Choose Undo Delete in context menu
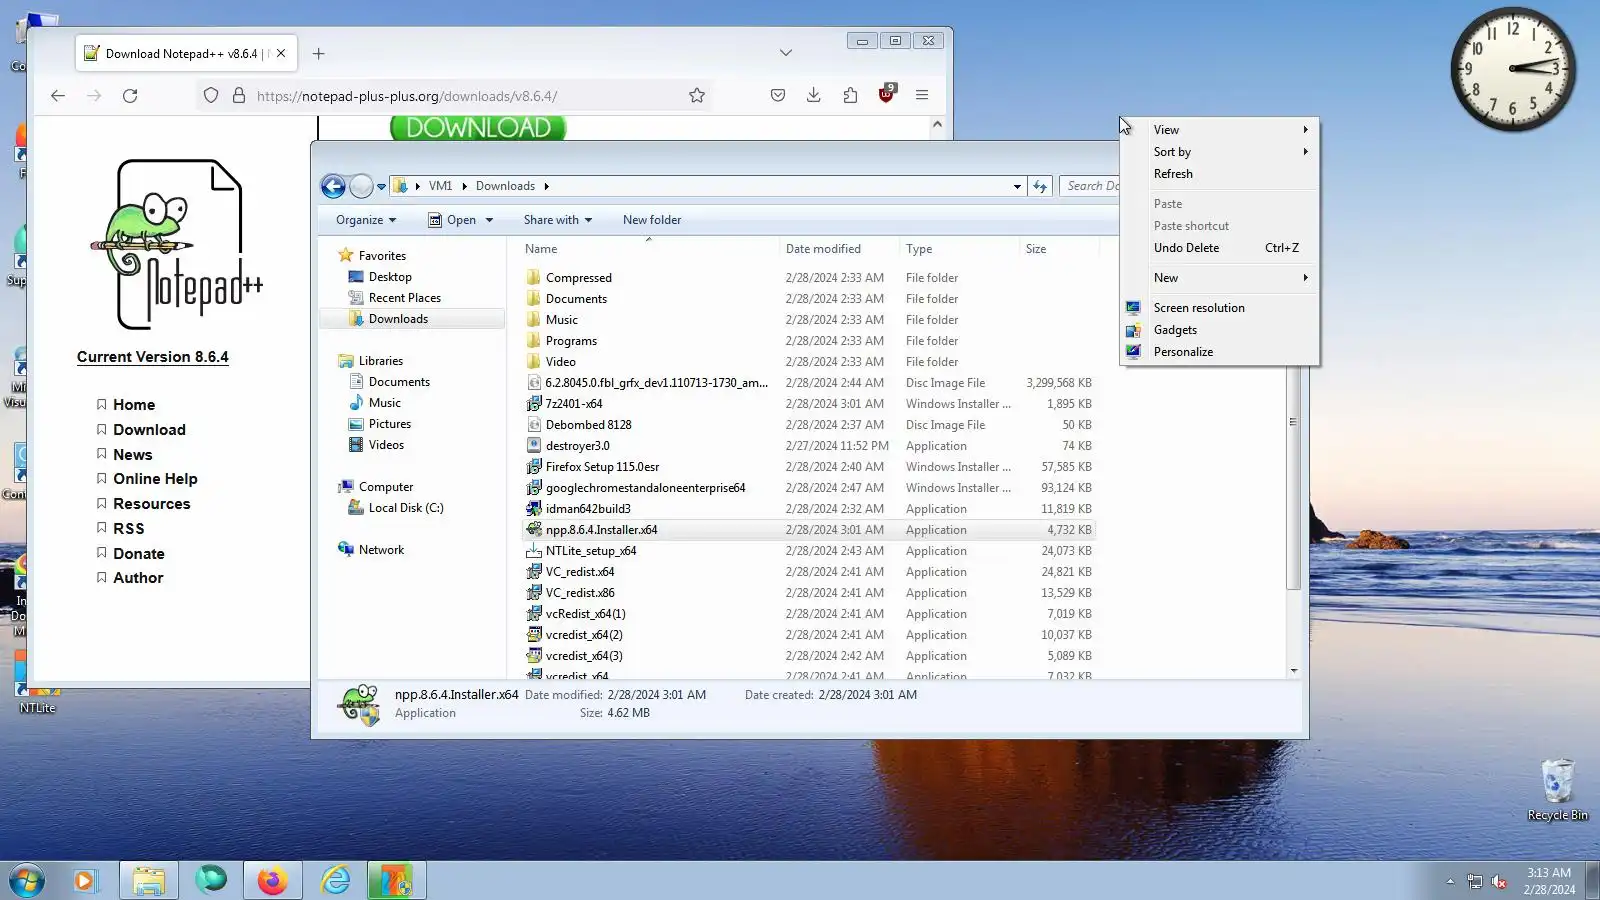1600x900 pixels. tap(1220, 248)
